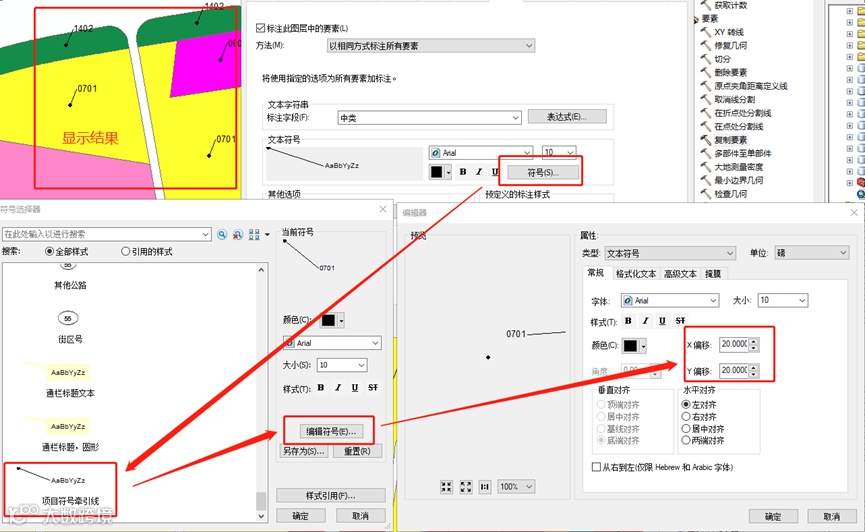Open the 检查几何 tool
This screenshot has width=865, height=532.
(x=730, y=194)
